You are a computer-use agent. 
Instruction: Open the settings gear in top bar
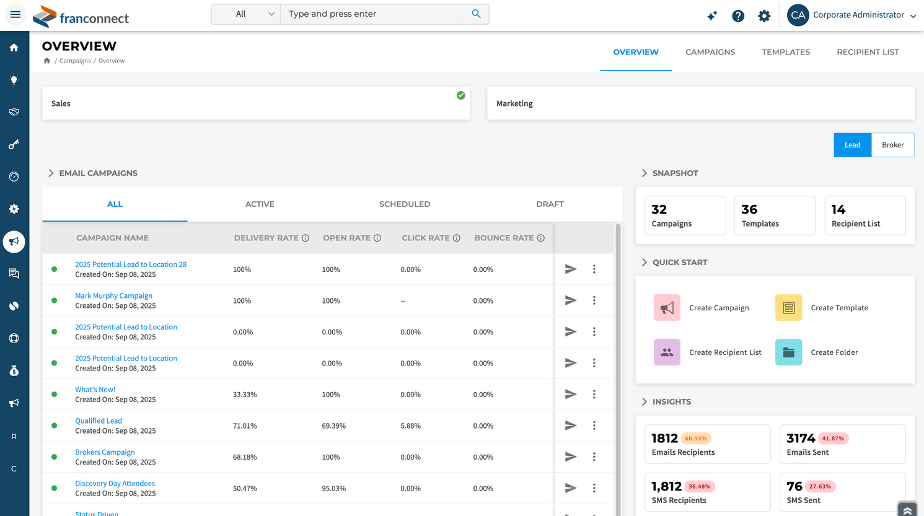pos(764,16)
